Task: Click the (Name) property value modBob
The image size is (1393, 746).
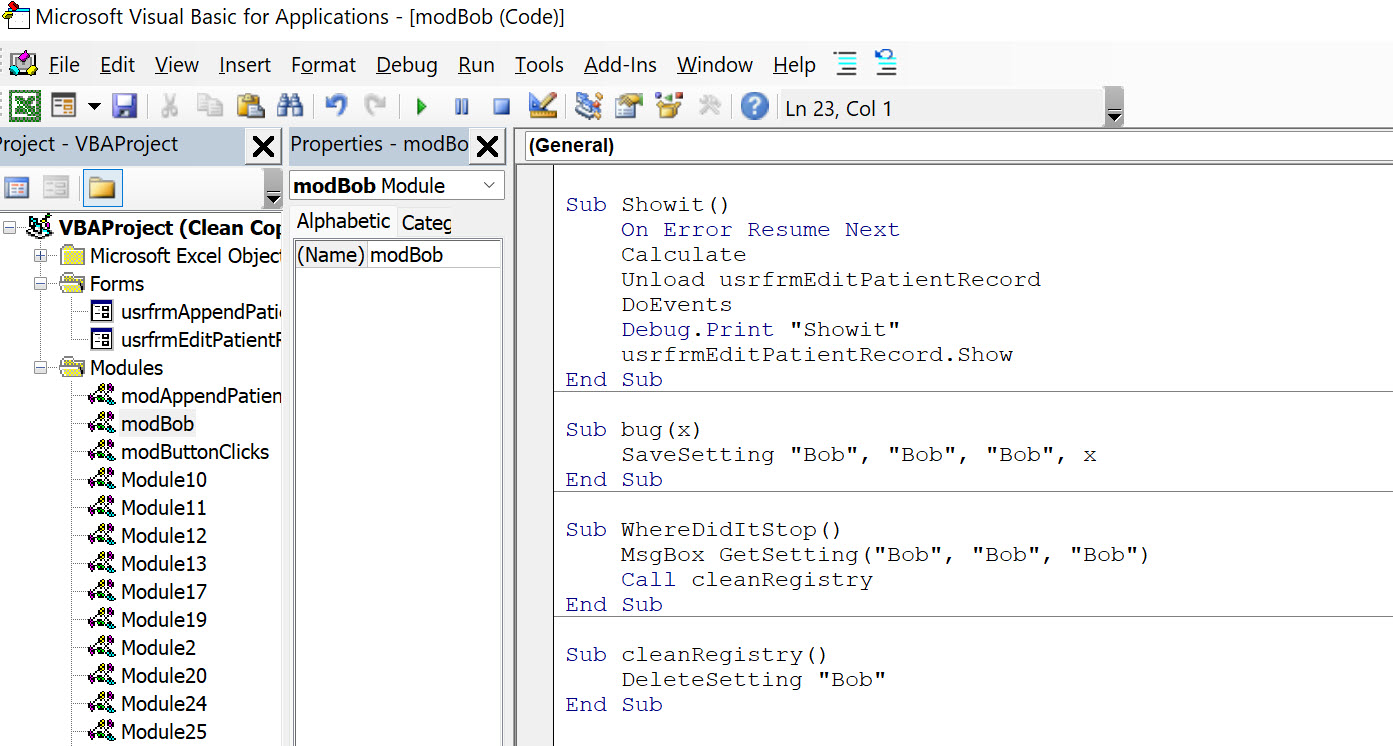Action: 434,255
